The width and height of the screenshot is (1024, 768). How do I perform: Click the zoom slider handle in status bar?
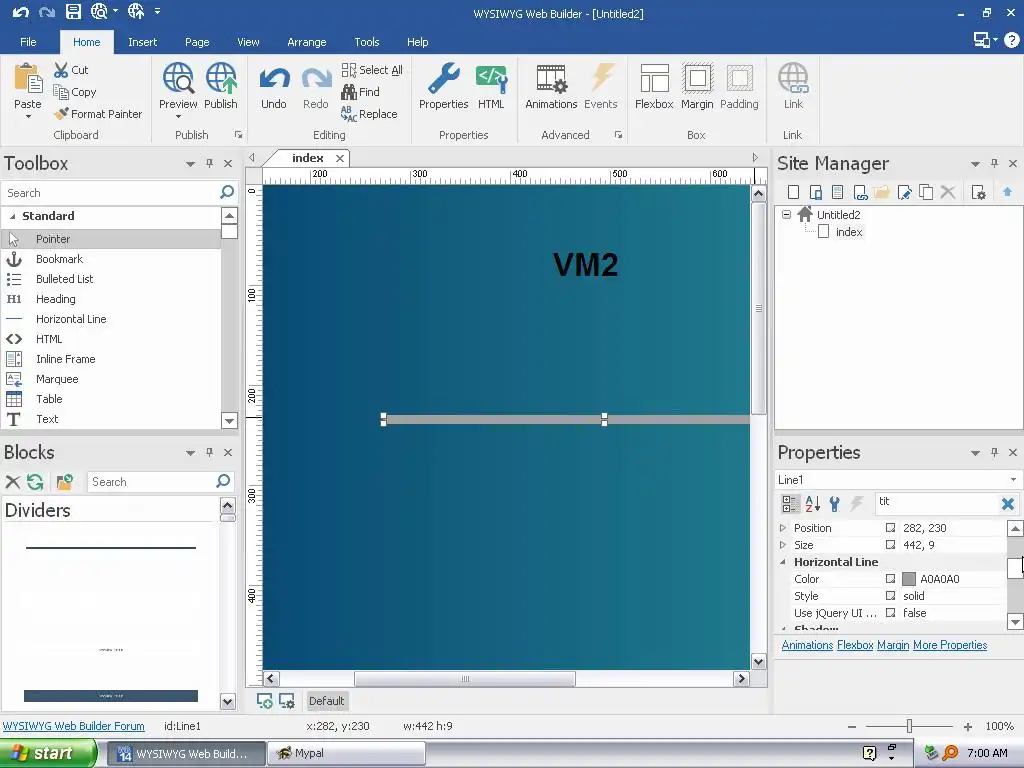[x=909, y=726]
